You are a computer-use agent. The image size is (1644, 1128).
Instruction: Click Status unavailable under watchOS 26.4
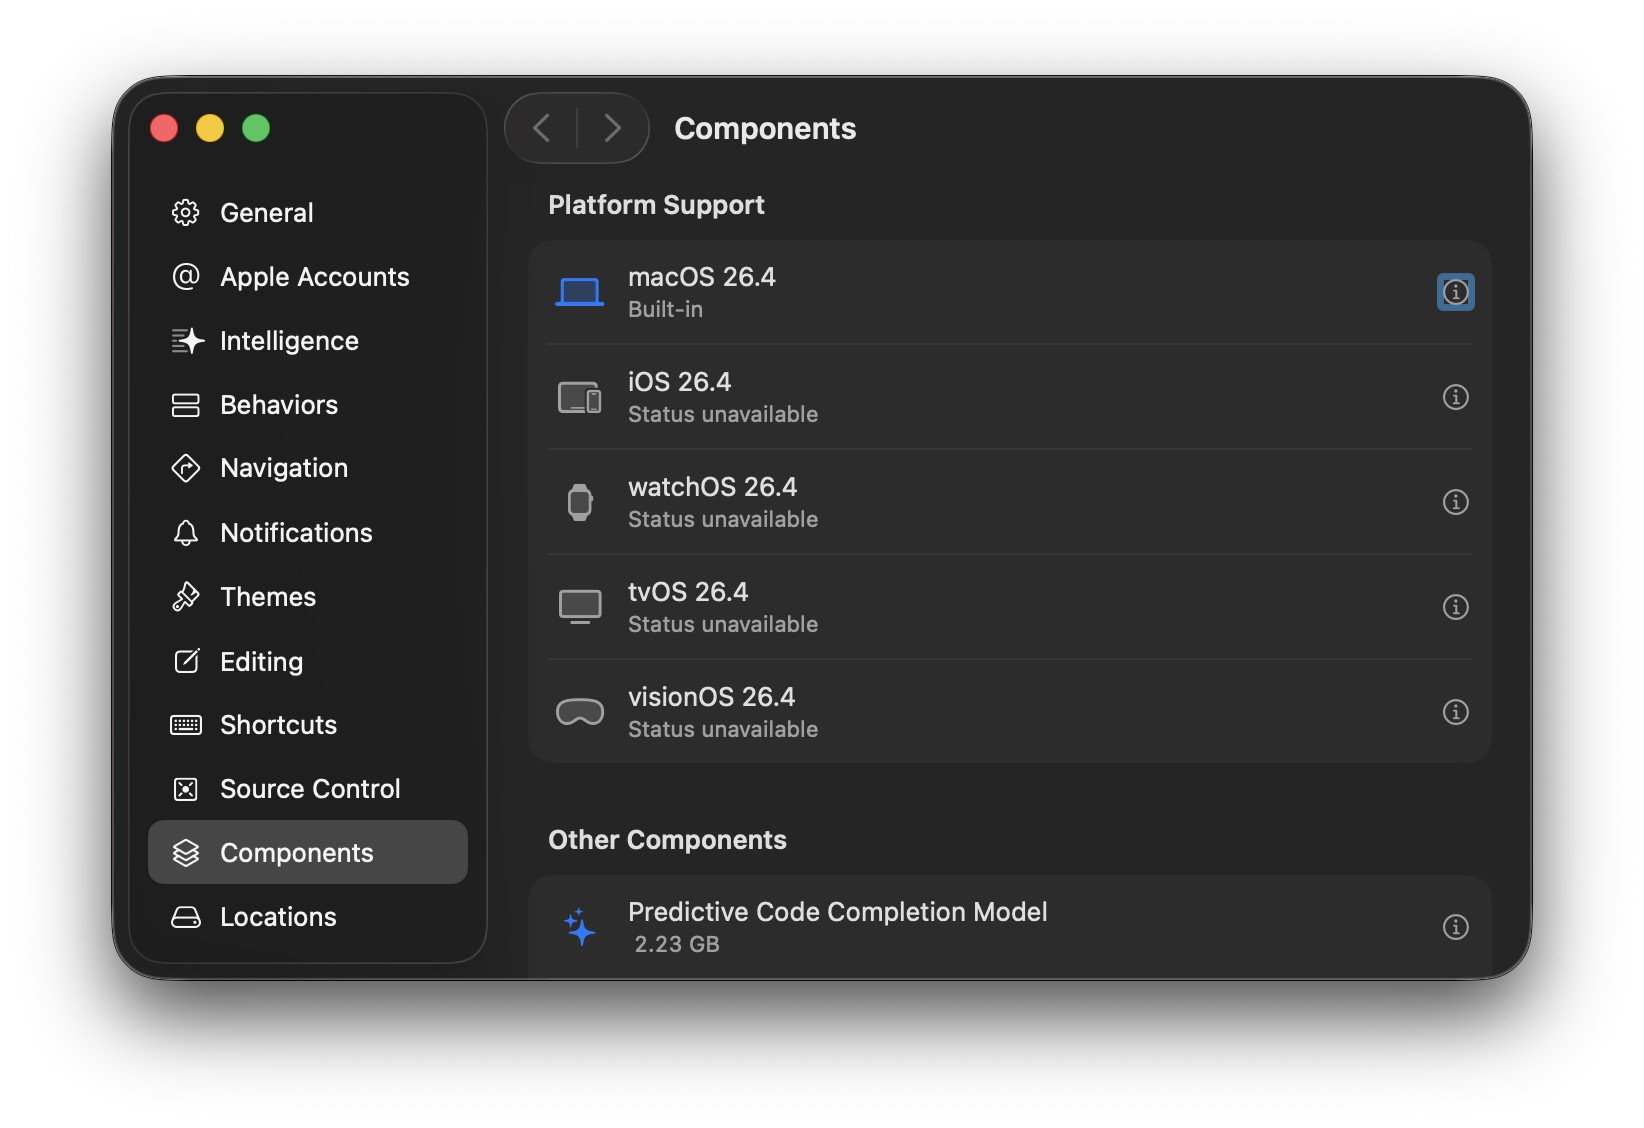coord(723,519)
